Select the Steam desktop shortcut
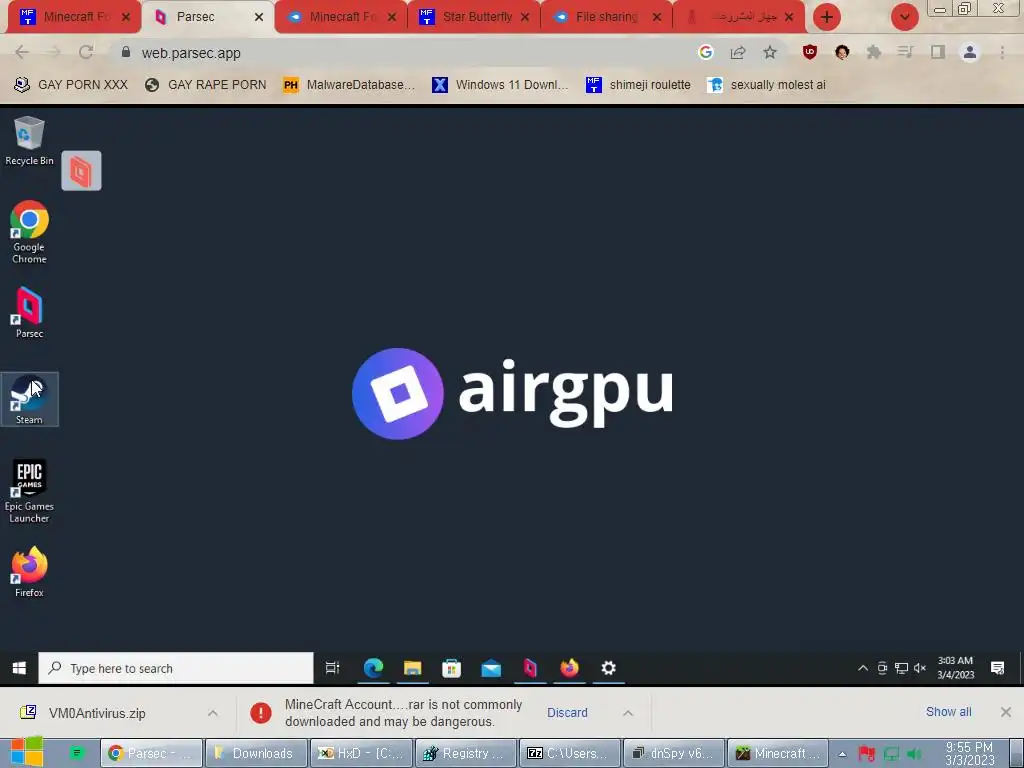Image resolution: width=1024 pixels, height=768 pixels. (29, 399)
